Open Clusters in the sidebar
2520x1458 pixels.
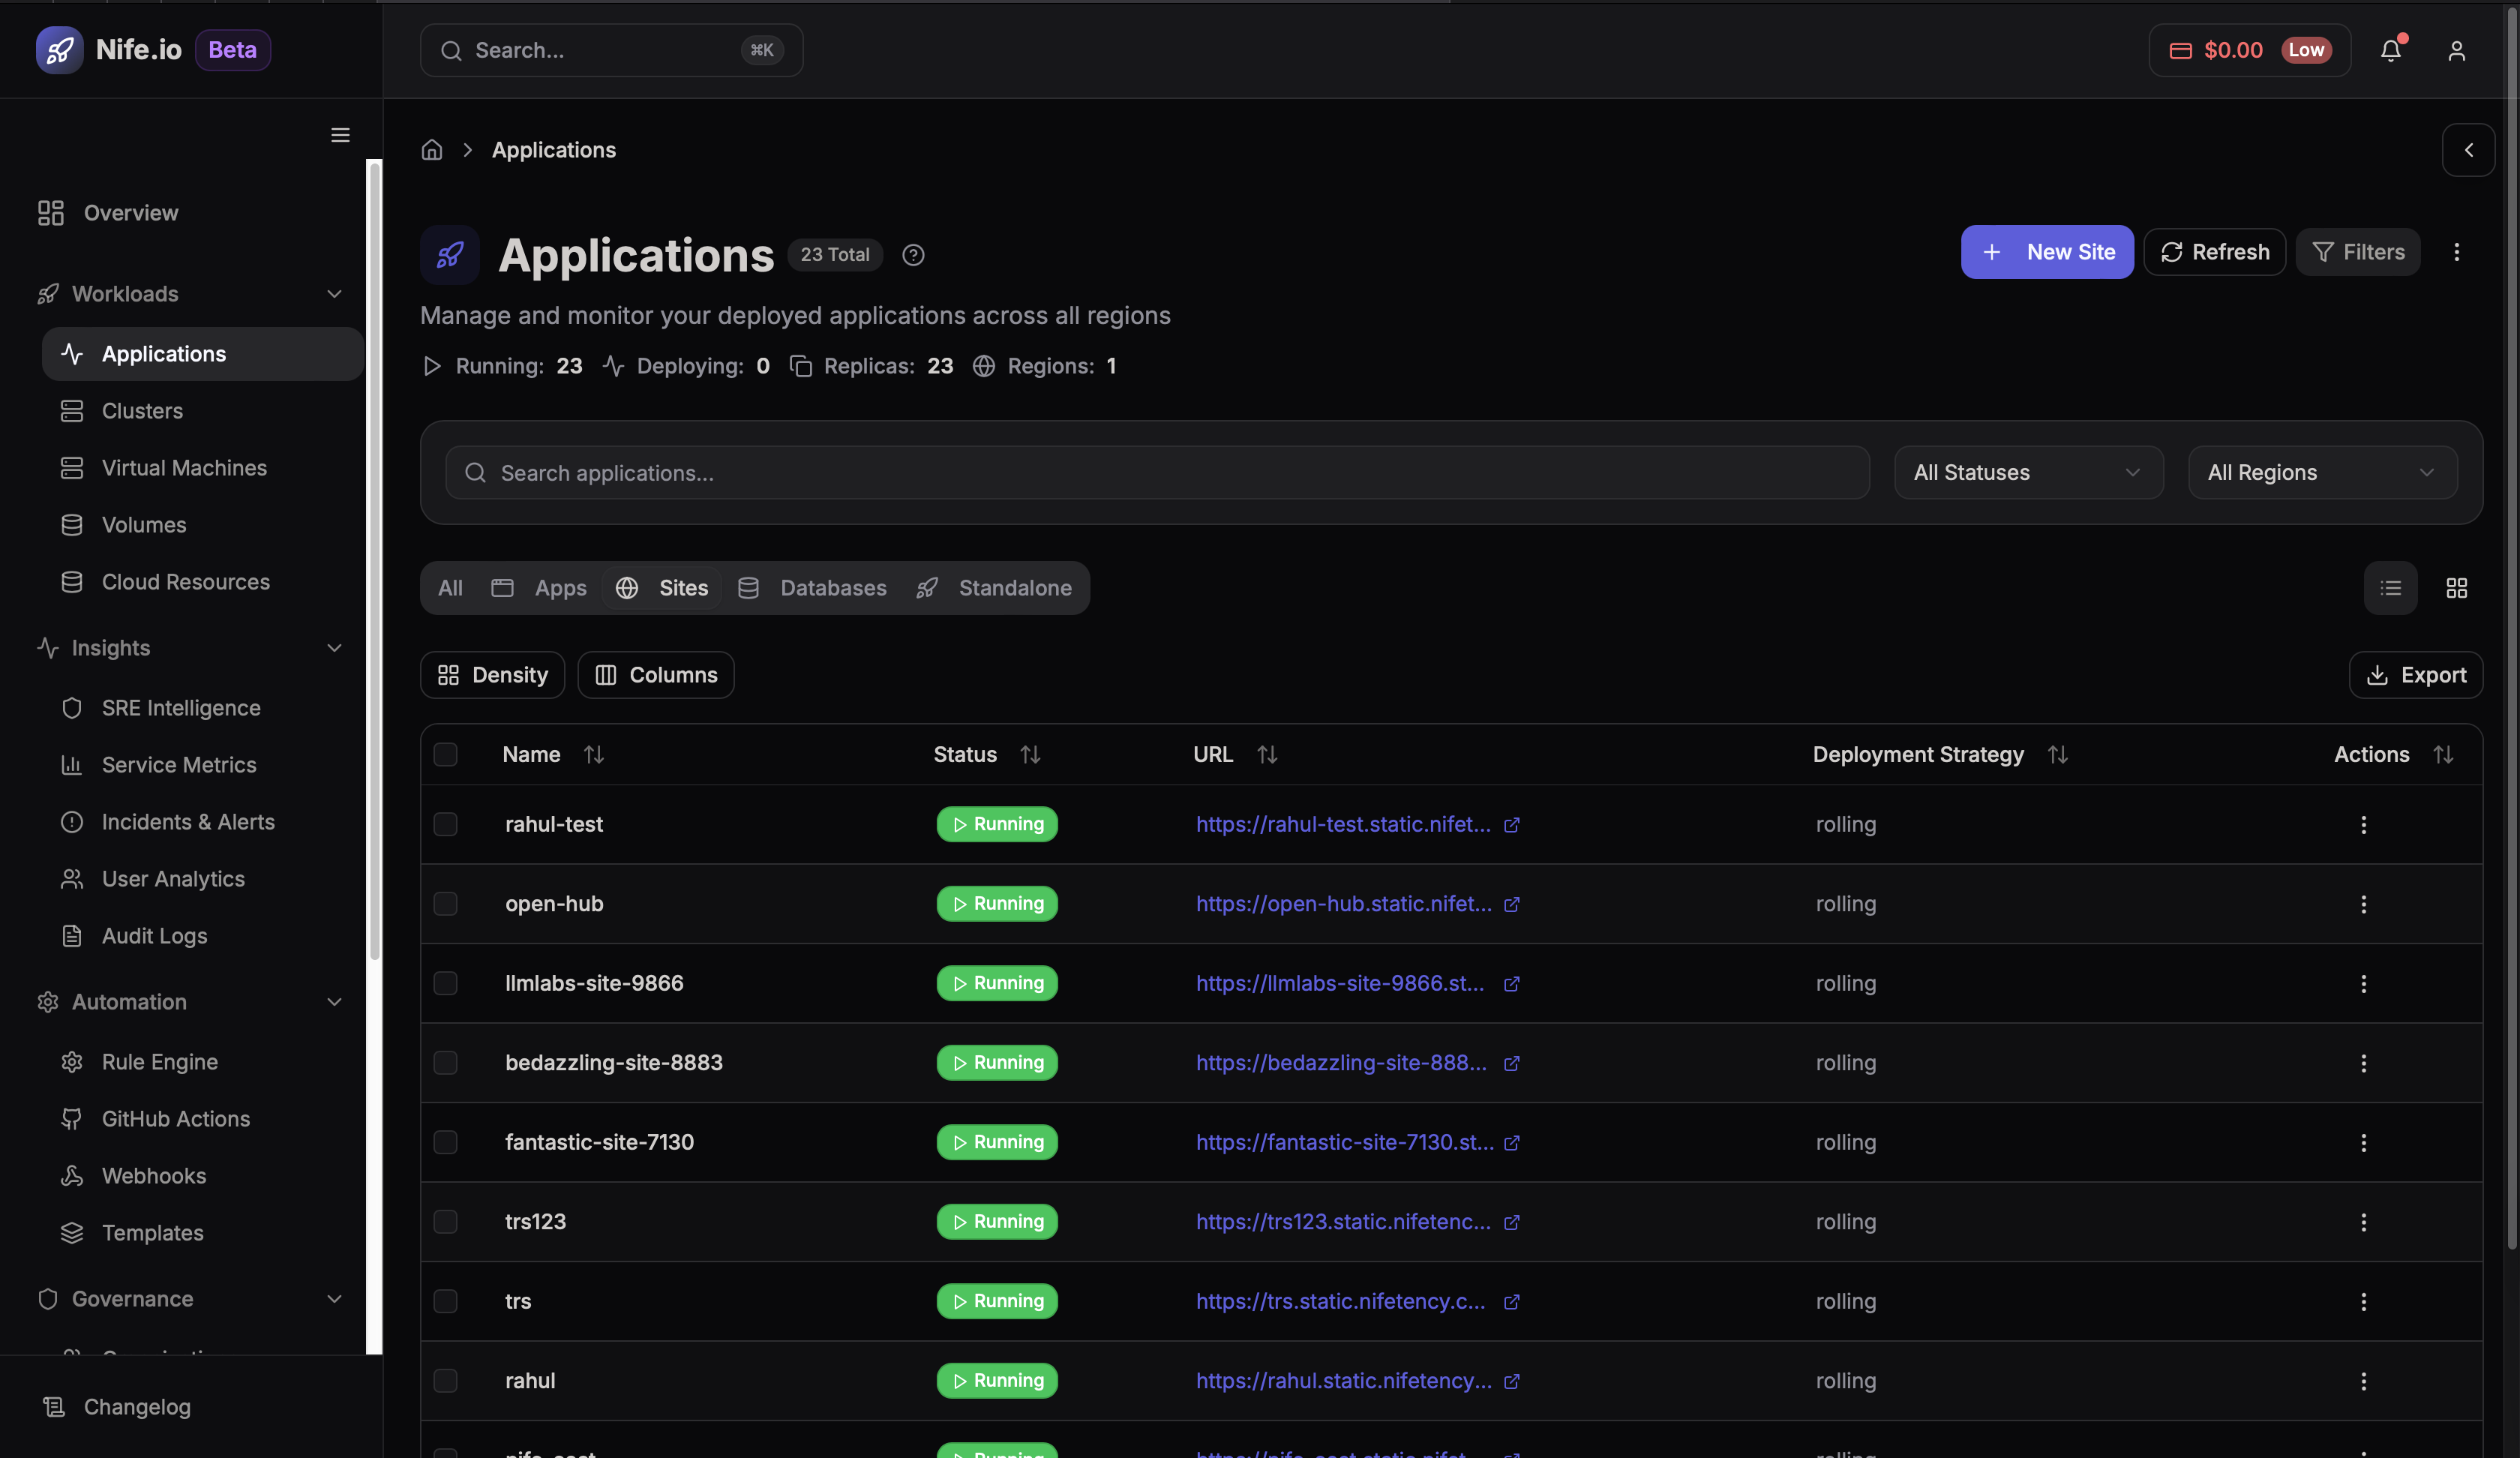pos(142,411)
